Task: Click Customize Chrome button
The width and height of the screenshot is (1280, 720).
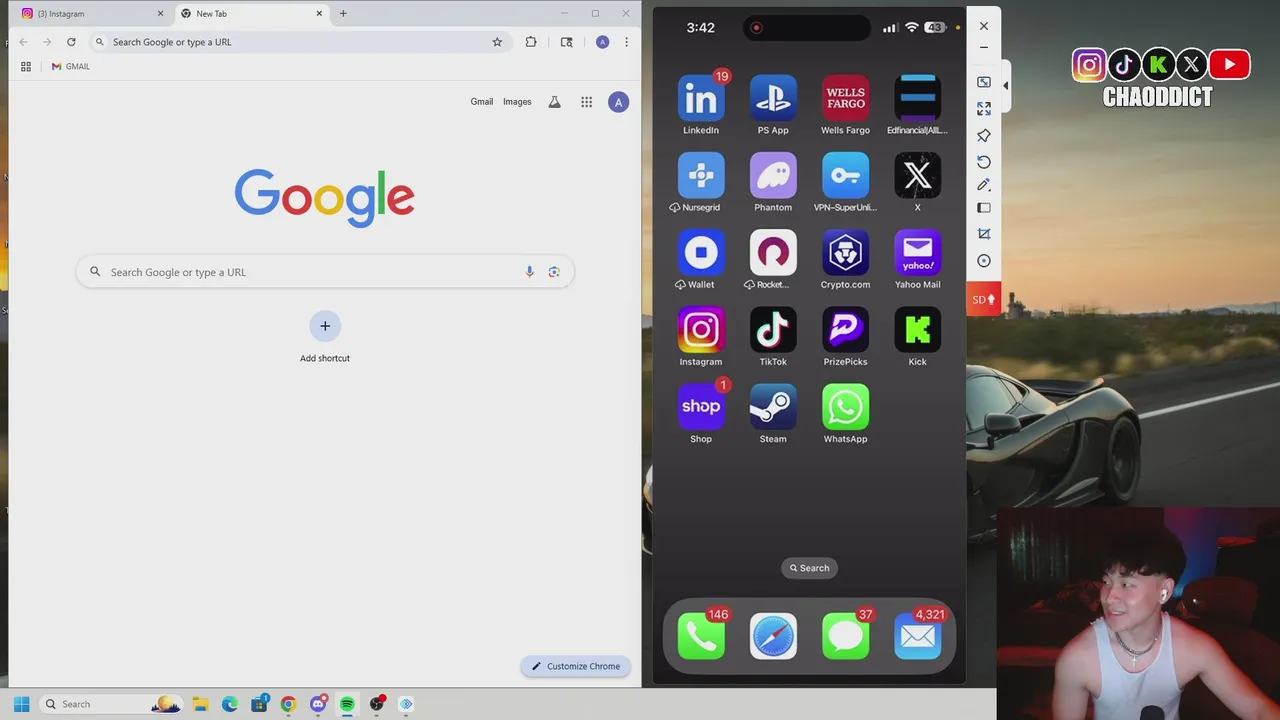Action: pos(576,666)
